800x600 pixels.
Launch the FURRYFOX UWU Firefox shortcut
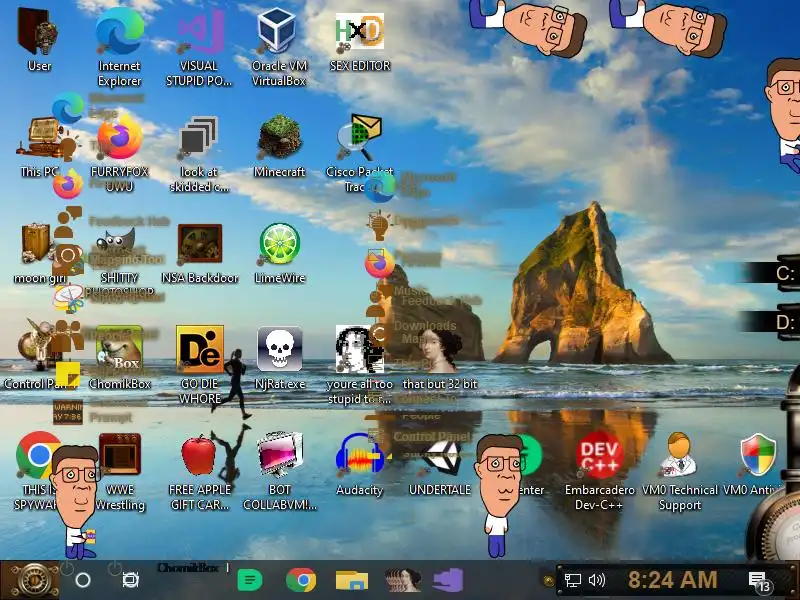pos(119,153)
